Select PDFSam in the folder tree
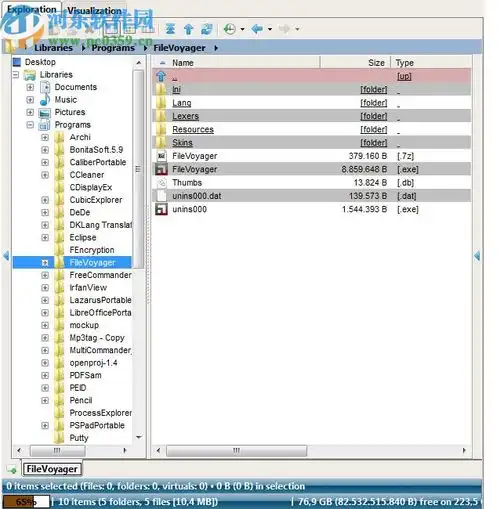This screenshot has height=509, width=500. pos(85,375)
